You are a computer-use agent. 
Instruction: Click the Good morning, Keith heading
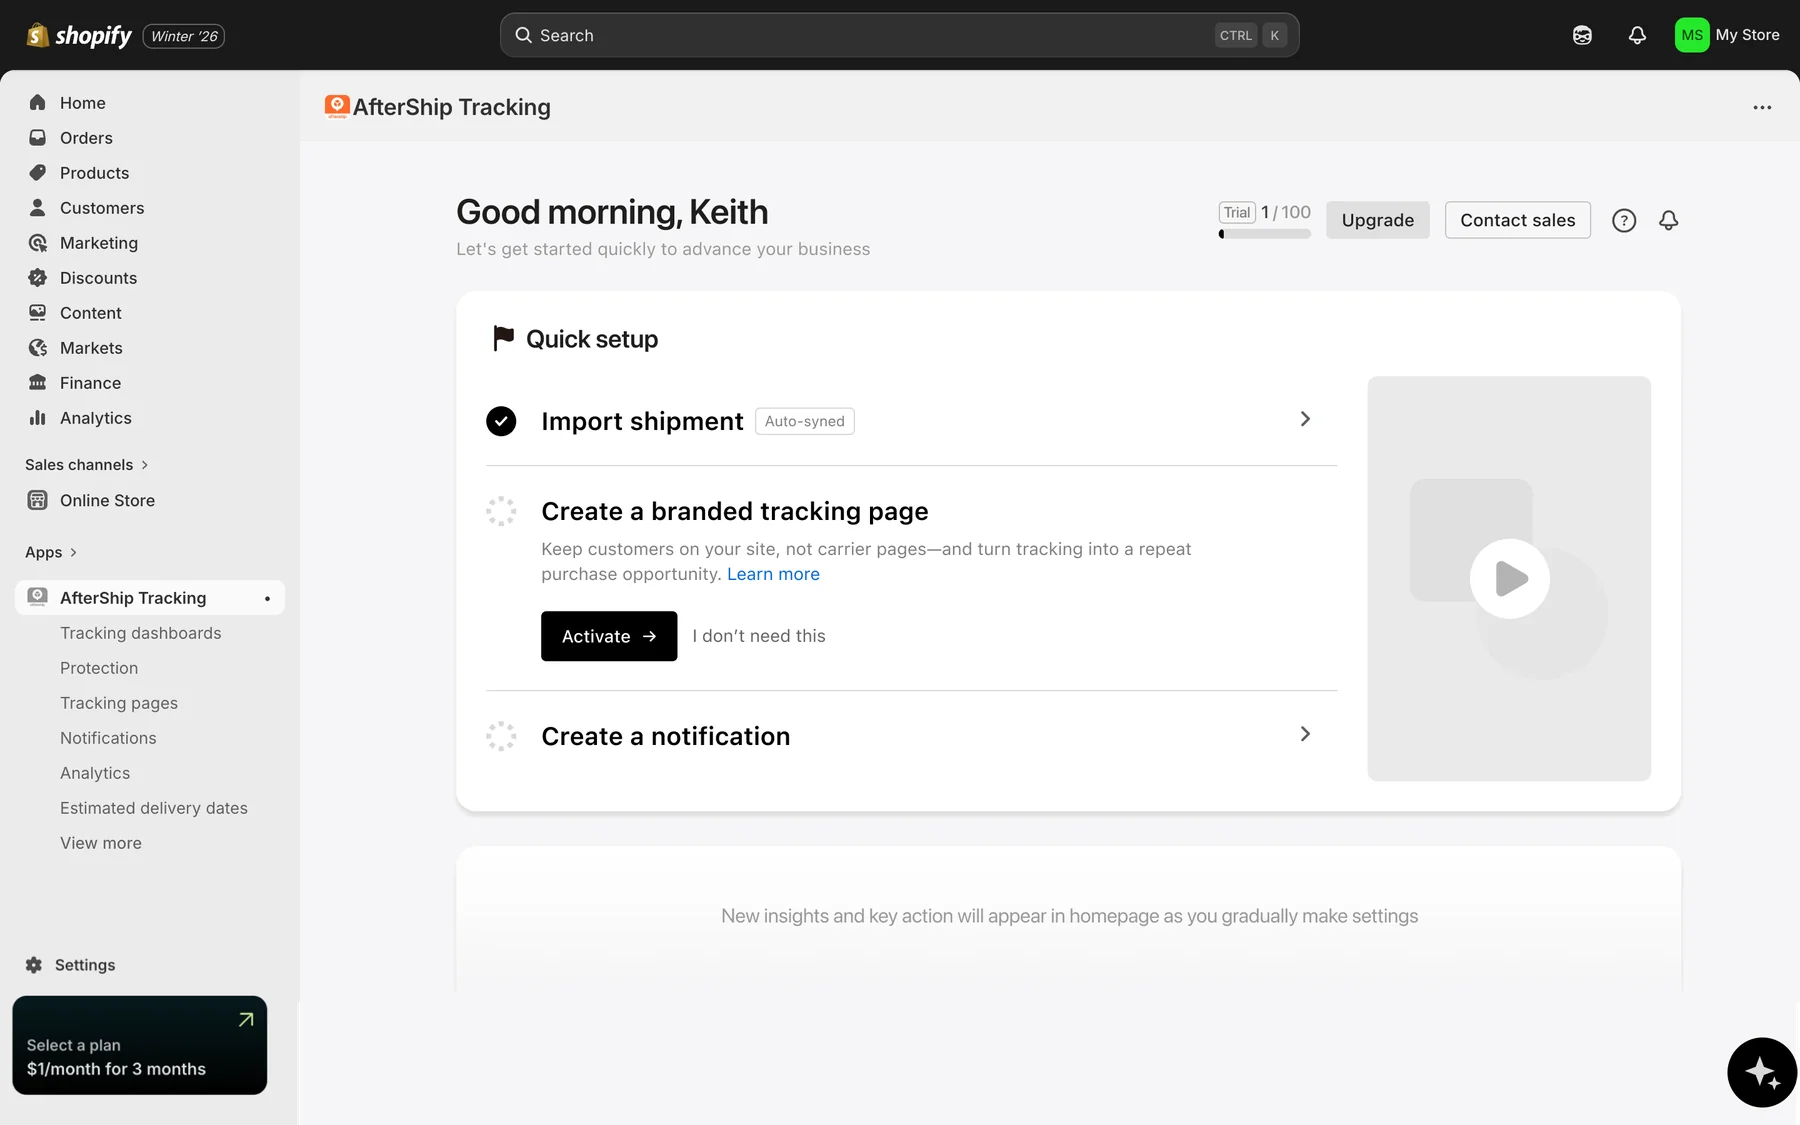coord(612,212)
